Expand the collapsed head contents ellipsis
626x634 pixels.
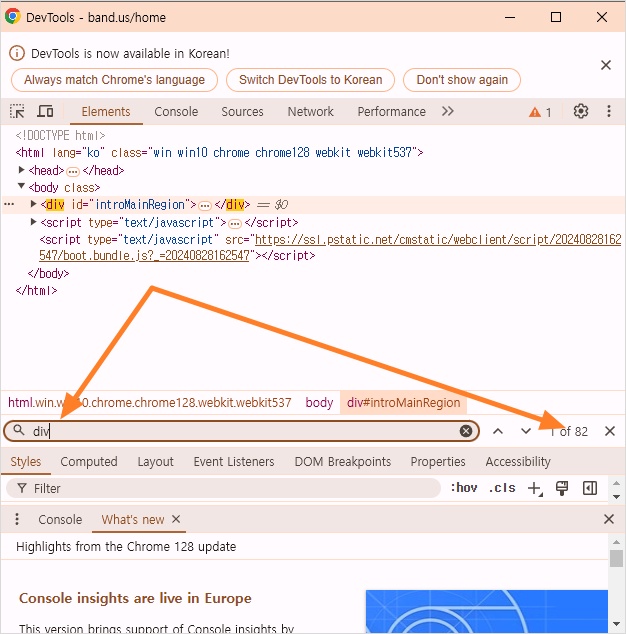[x=73, y=171]
